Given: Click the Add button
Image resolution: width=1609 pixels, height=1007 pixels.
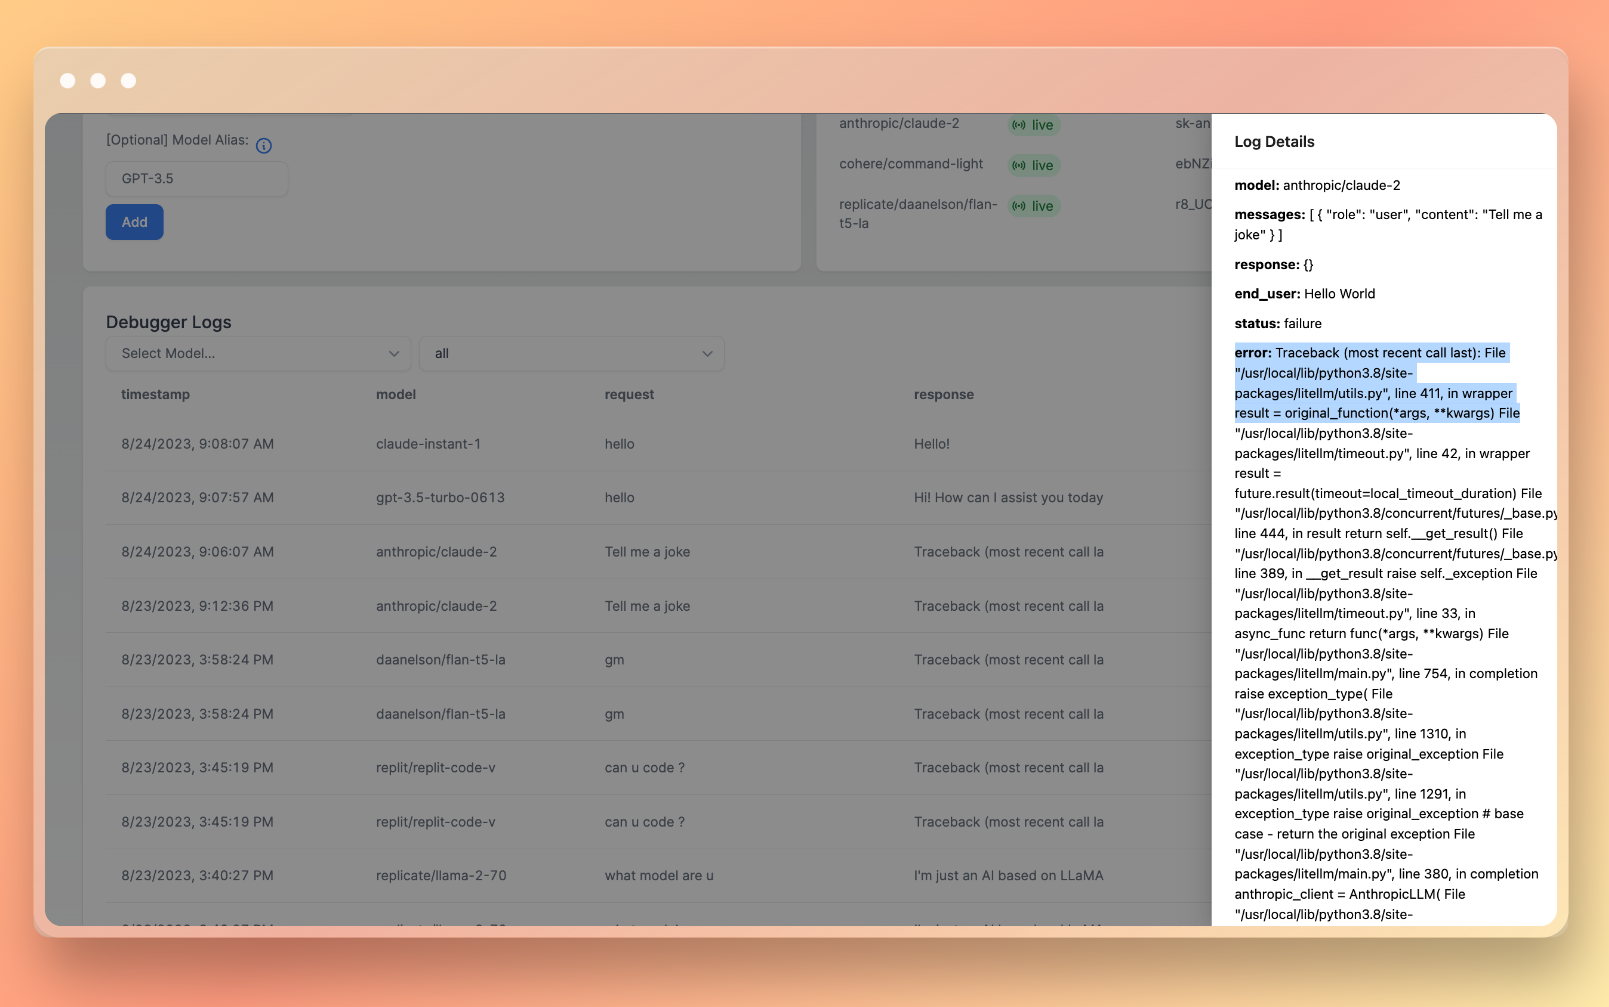Looking at the screenshot, I should 135,222.
